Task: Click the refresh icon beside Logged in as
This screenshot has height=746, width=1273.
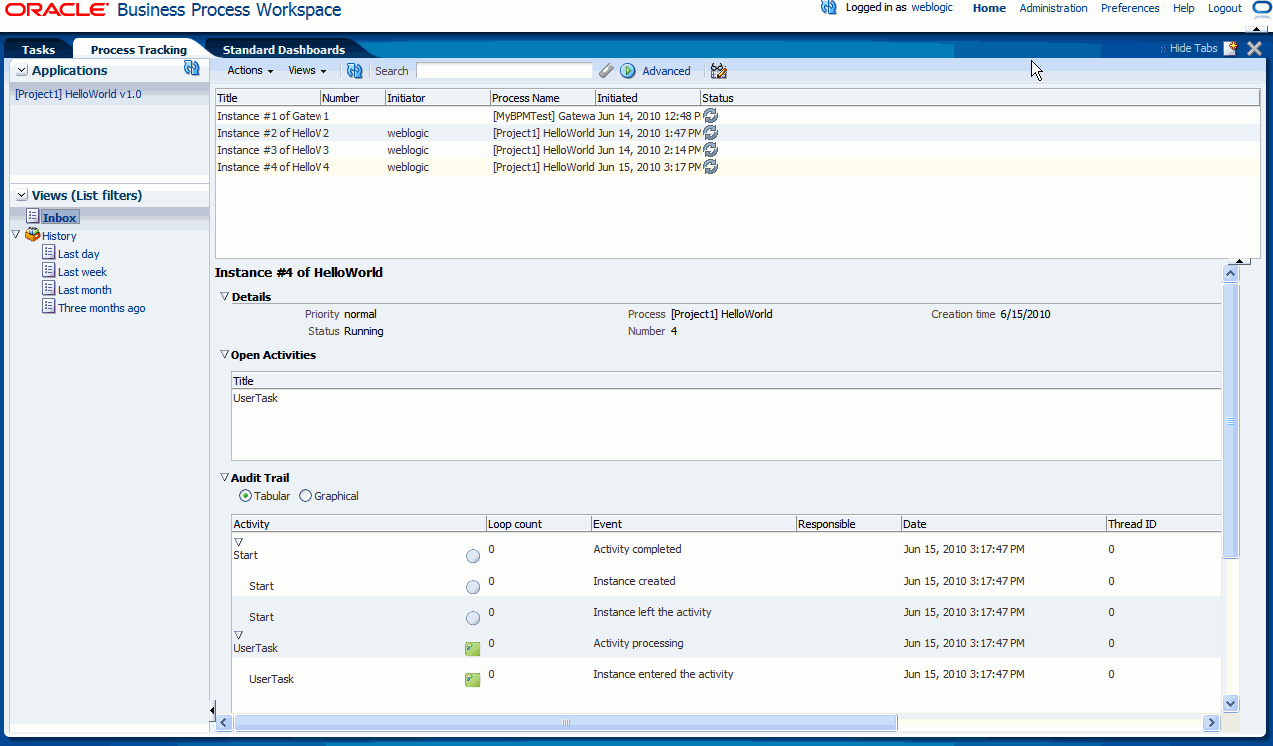Action: point(828,8)
